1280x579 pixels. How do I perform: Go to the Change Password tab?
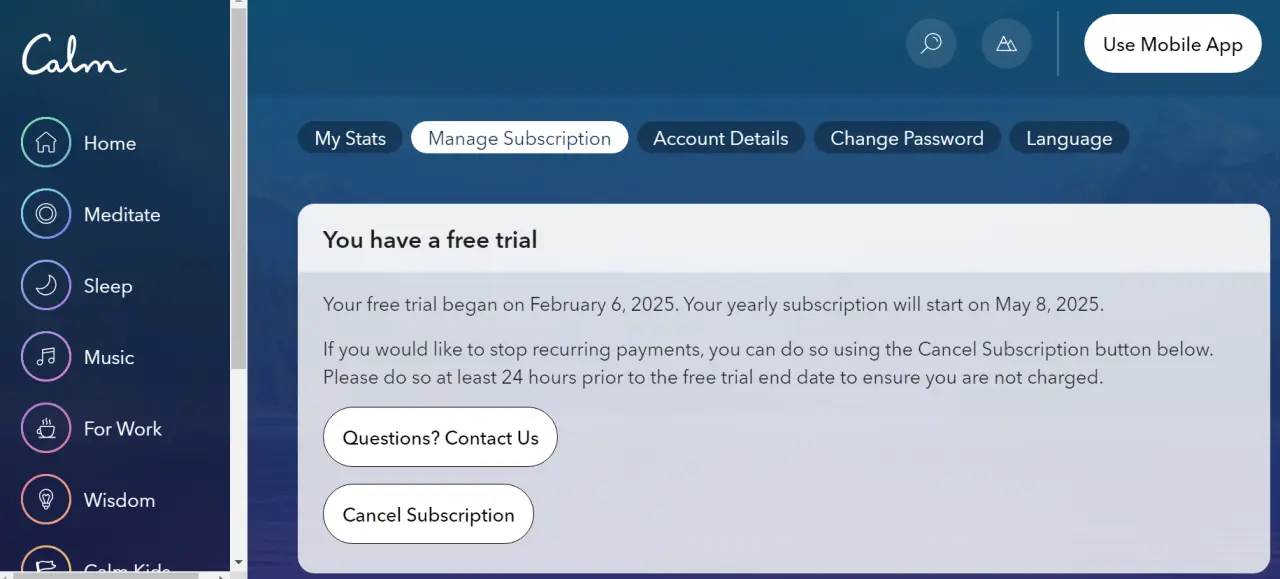(x=907, y=138)
